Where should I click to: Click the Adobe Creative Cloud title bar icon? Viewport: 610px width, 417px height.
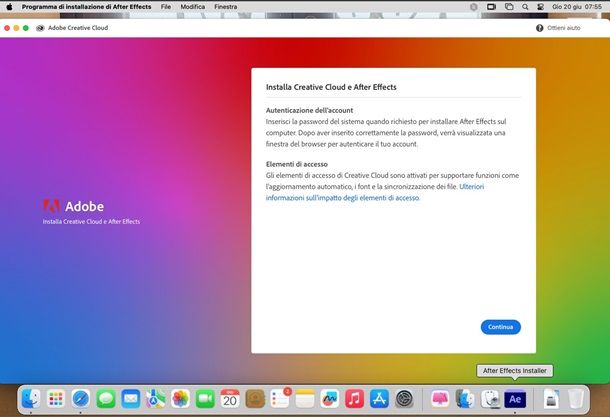tap(40, 28)
